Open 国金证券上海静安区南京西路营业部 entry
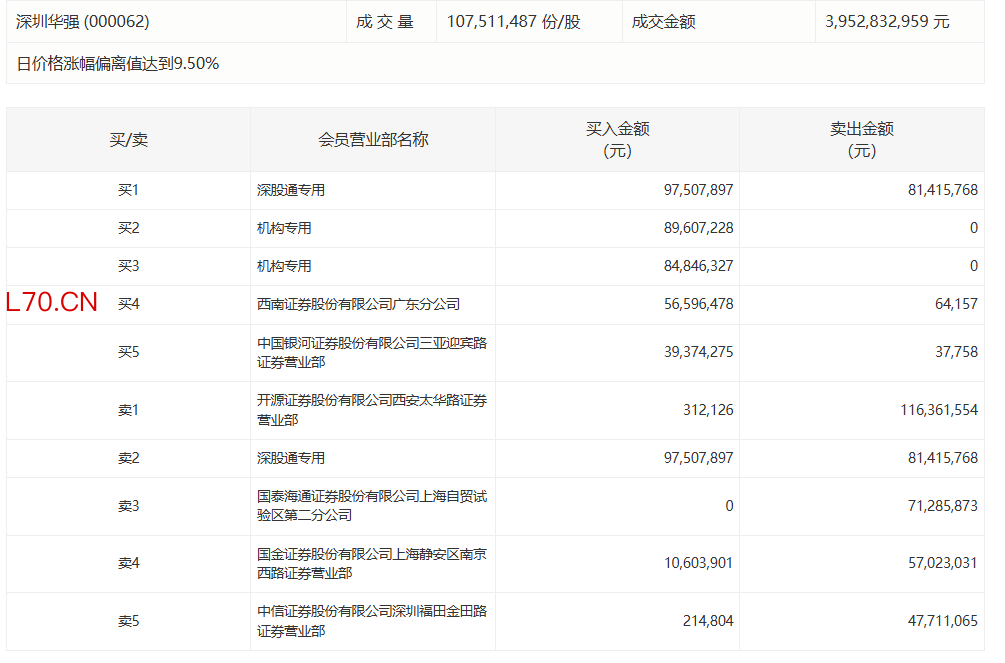The width and height of the screenshot is (1005, 663). point(371,563)
